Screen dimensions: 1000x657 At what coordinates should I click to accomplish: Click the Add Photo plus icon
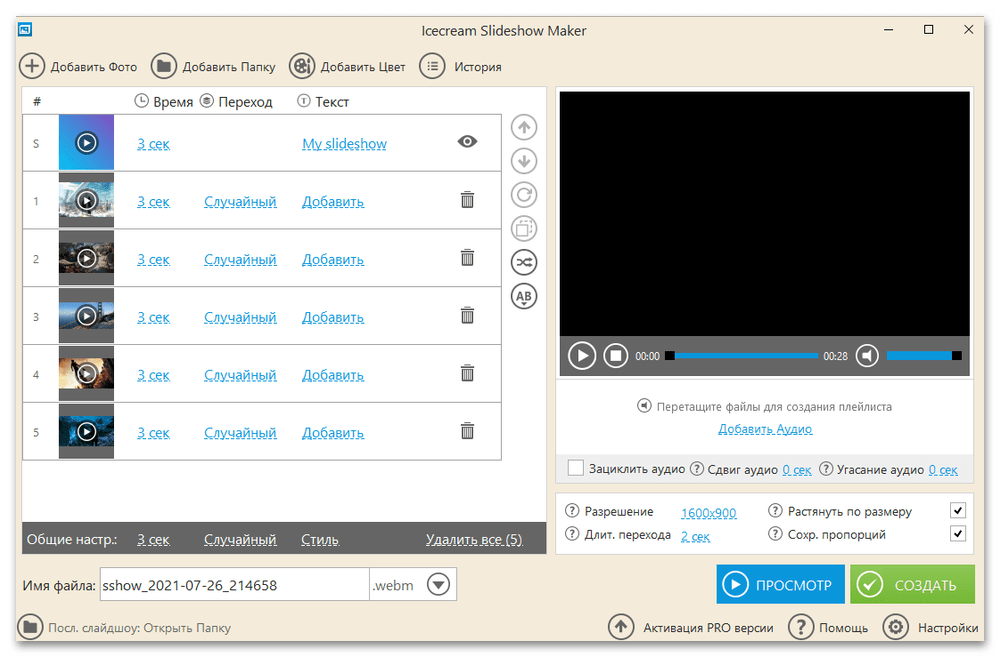point(32,67)
